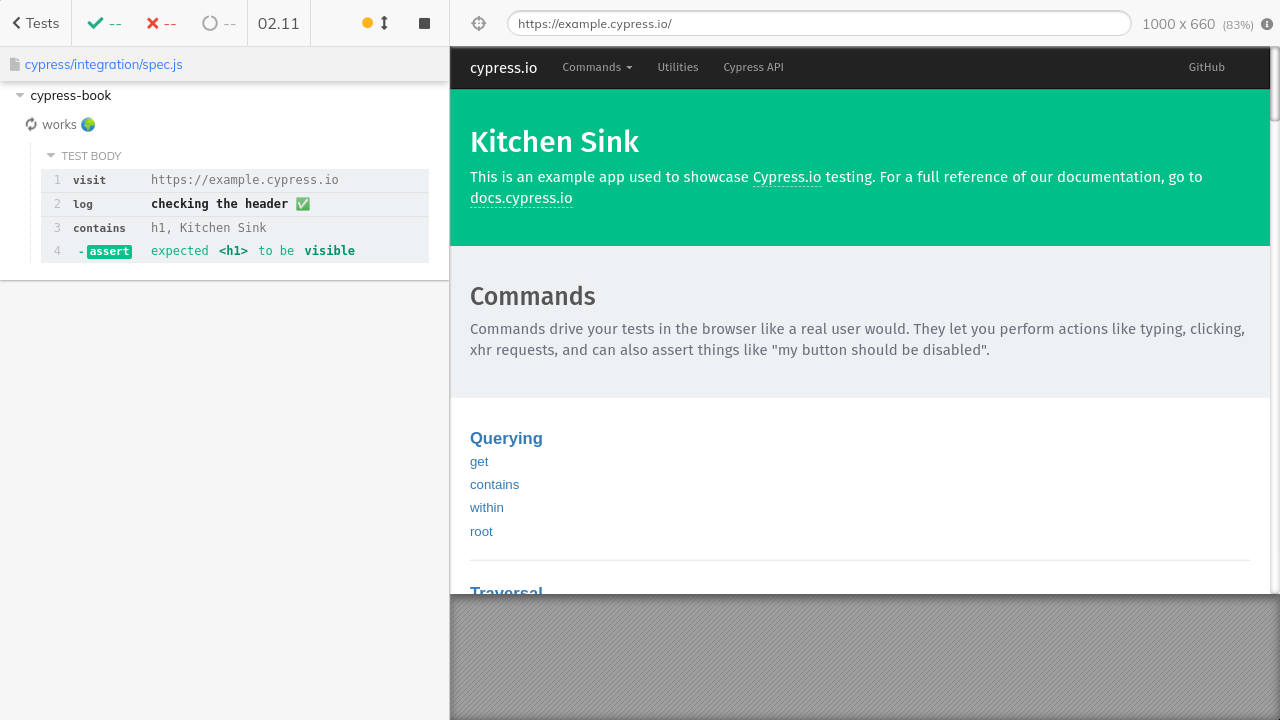
Task: Click the pending tests circle counter
Action: (219, 23)
